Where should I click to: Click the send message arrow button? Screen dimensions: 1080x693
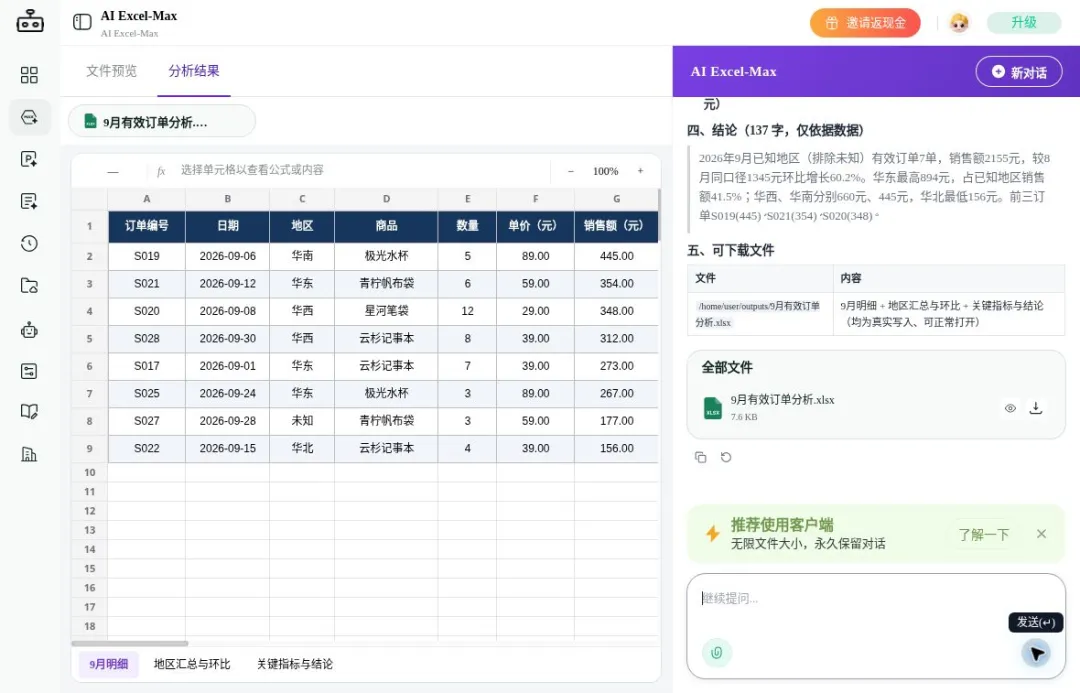pyautogui.click(x=1035, y=652)
